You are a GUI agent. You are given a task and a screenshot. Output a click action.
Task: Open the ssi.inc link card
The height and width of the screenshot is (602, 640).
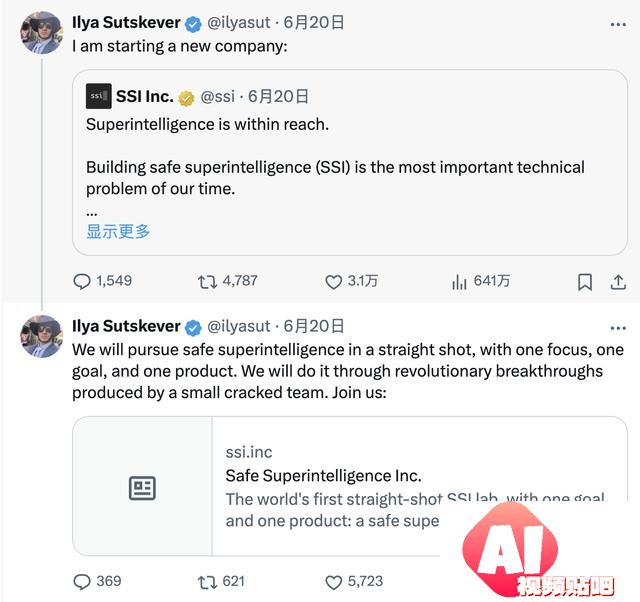tap(350, 486)
